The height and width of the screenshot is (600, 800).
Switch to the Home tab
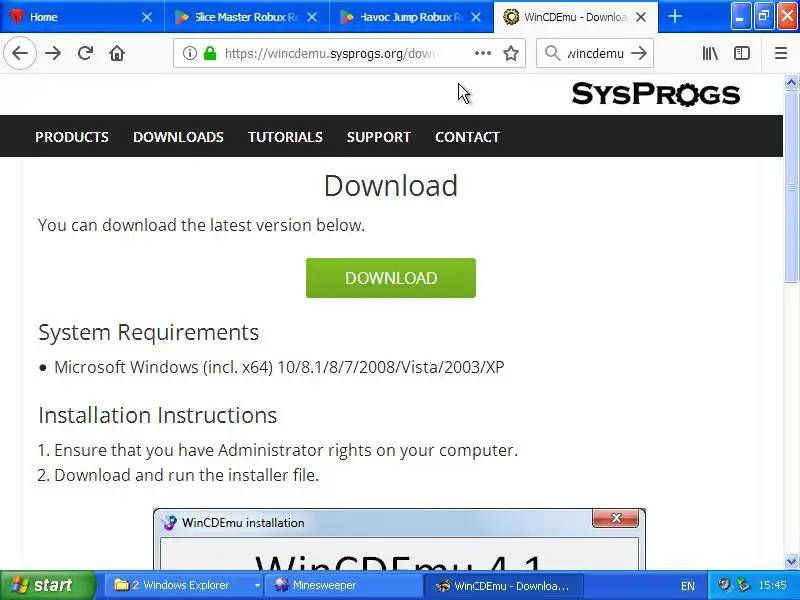[82, 17]
